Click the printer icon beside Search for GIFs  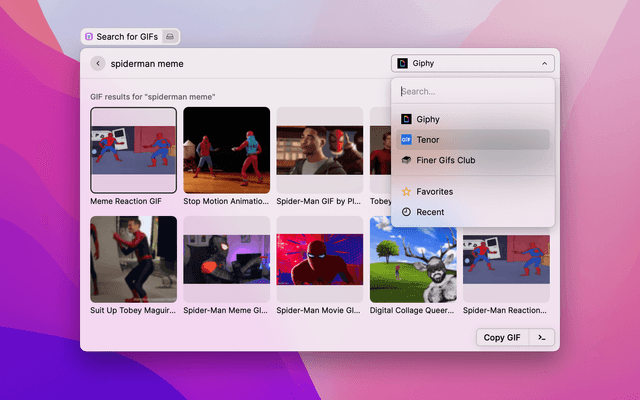pos(169,37)
